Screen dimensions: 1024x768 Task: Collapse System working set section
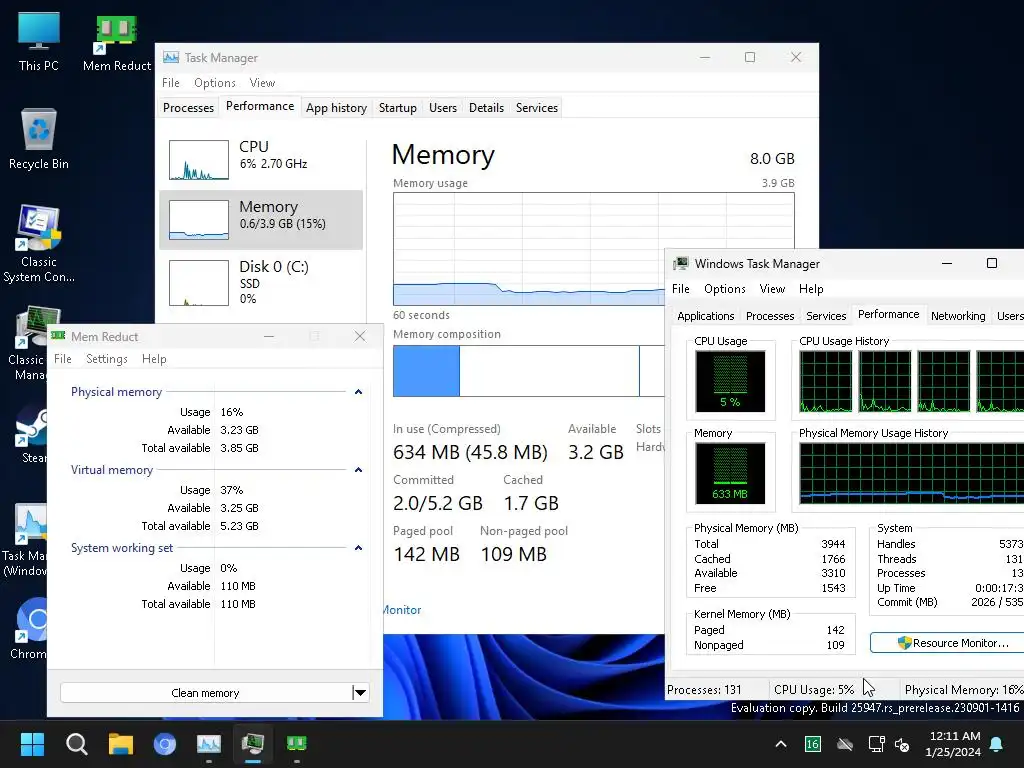coord(358,548)
